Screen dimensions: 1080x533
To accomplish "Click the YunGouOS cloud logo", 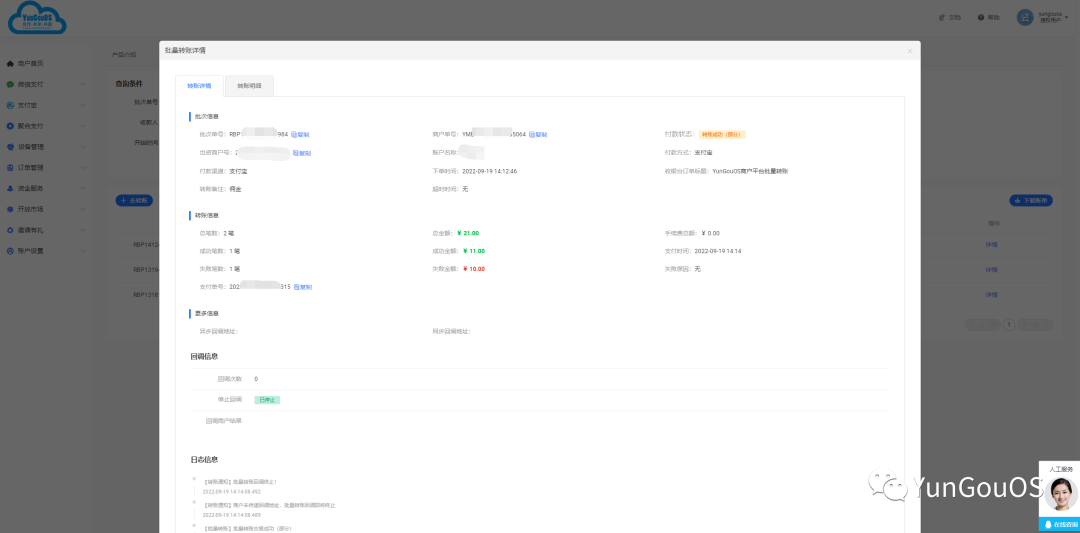I will pos(38,17).
